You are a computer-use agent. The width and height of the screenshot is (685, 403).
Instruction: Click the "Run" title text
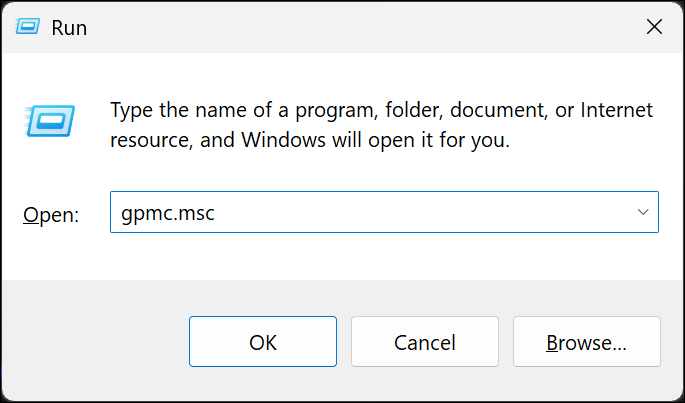point(69,28)
